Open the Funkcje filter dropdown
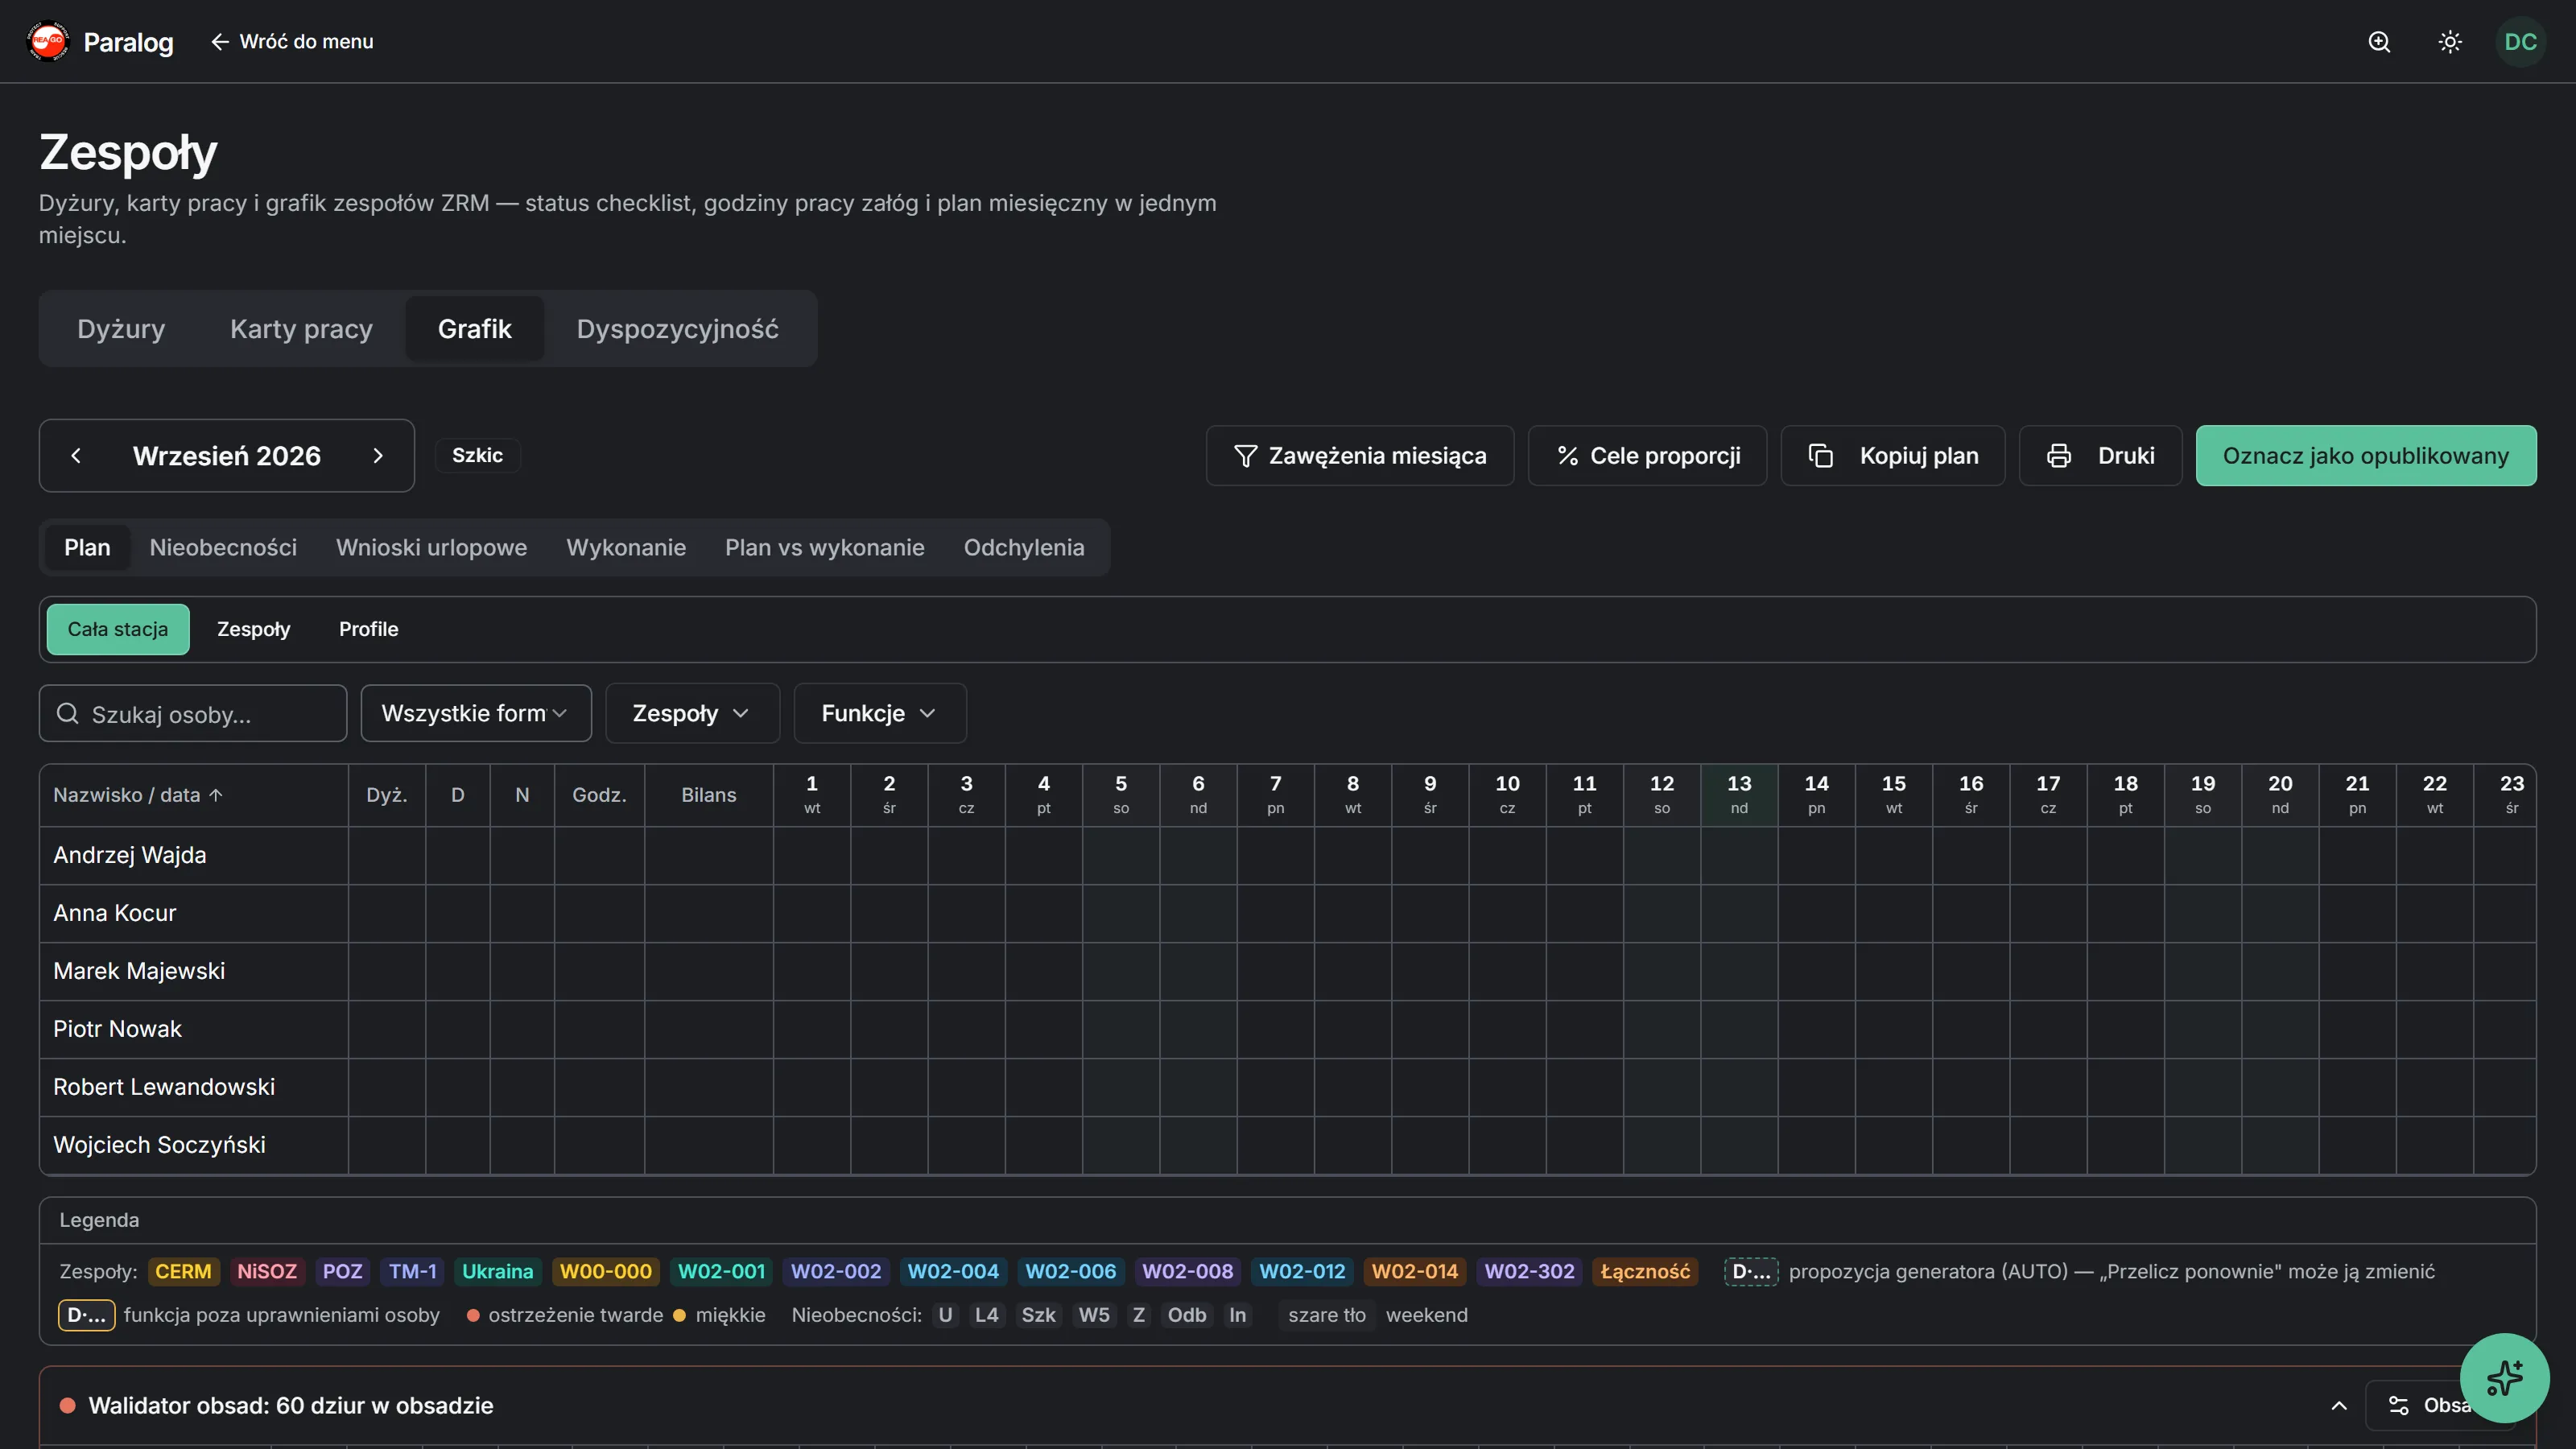 (880, 714)
